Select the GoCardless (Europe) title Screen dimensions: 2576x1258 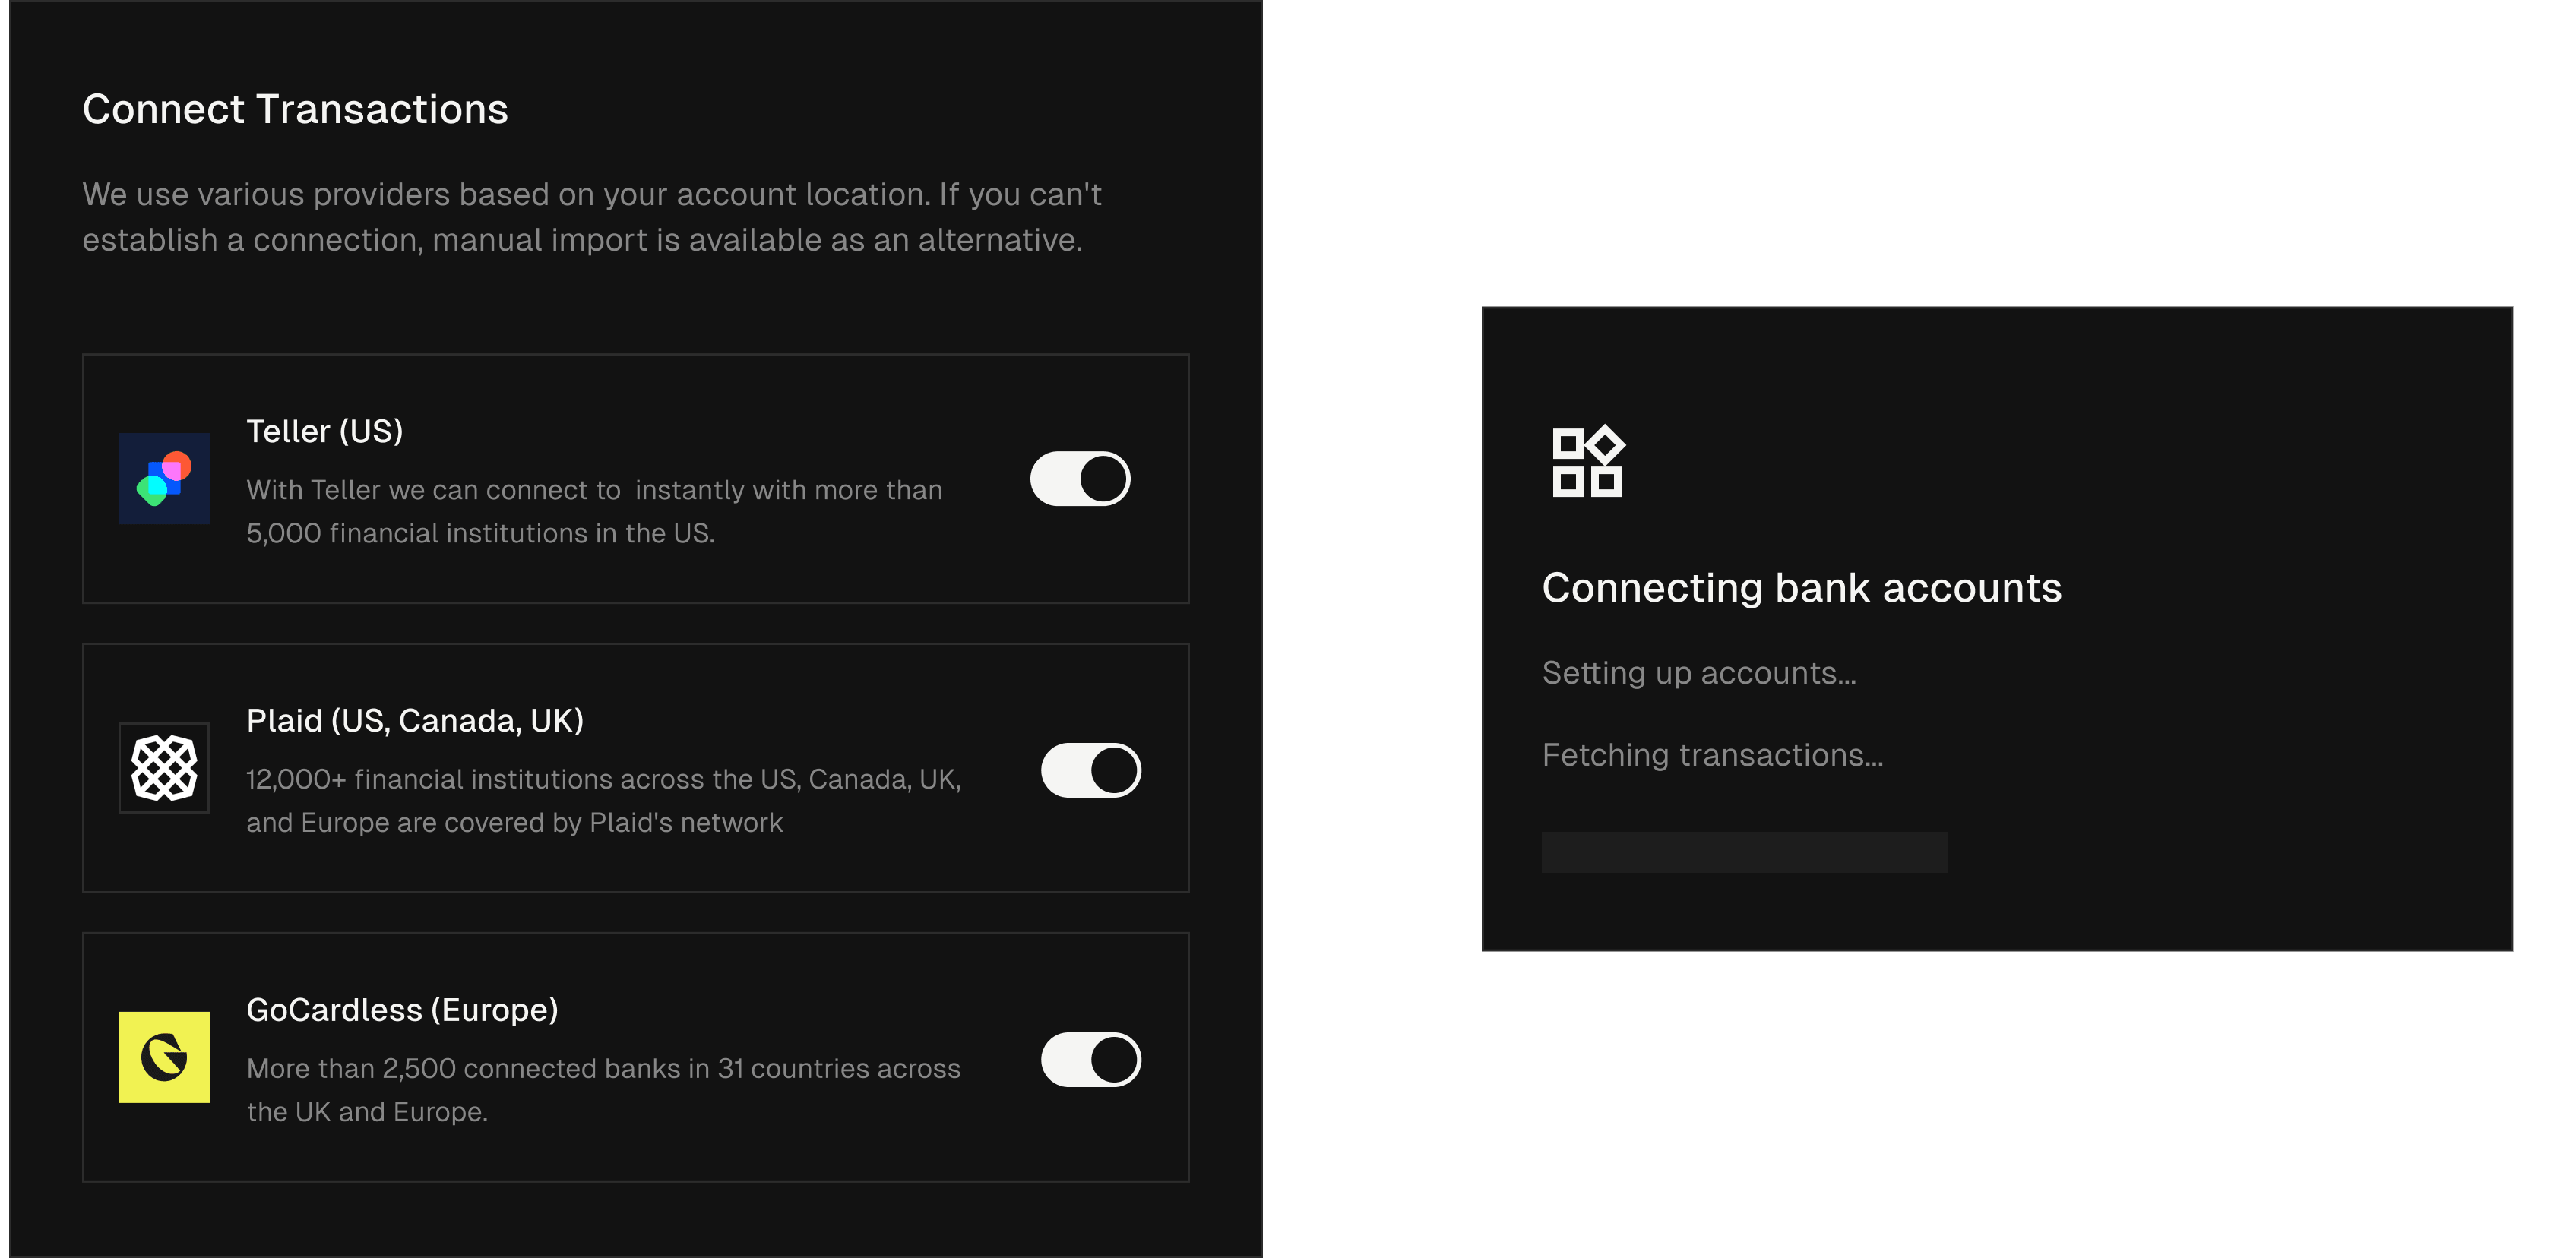[x=402, y=1010]
